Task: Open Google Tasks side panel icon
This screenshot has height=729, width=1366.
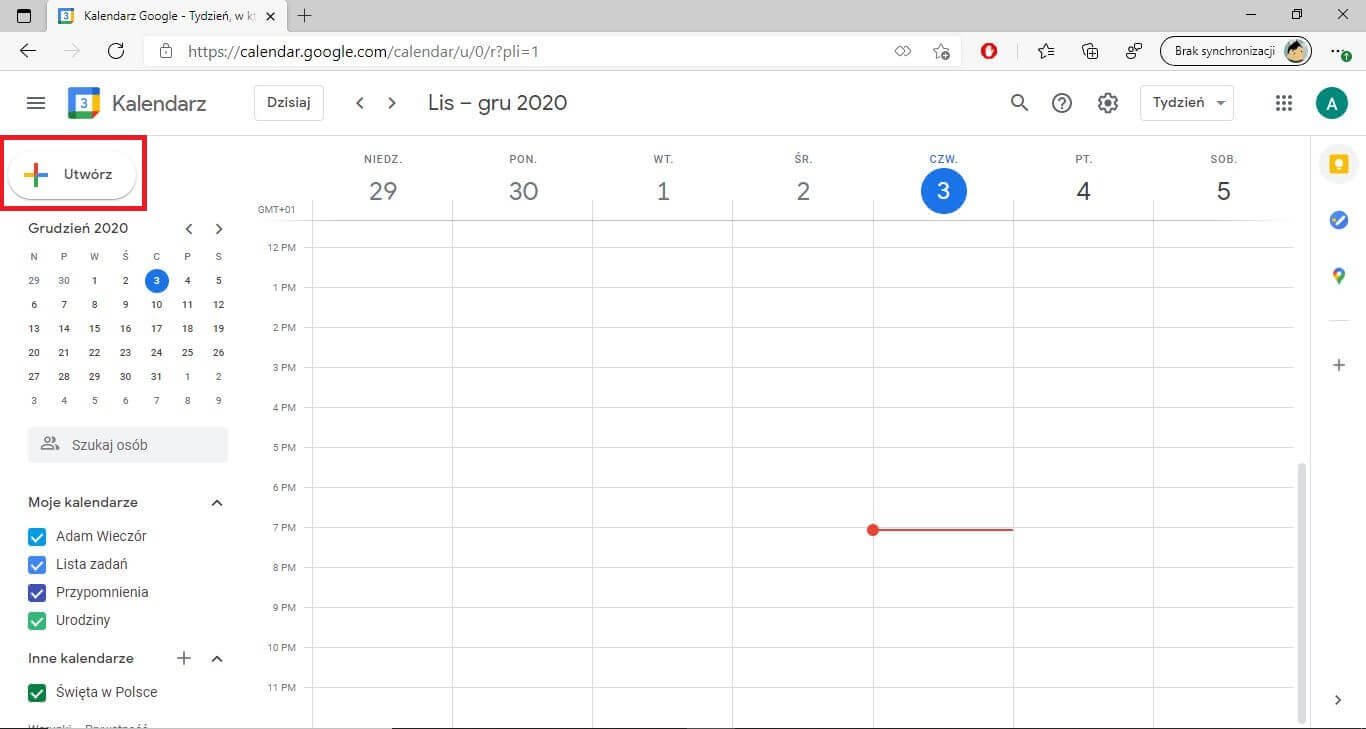Action: coord(1339,220)
